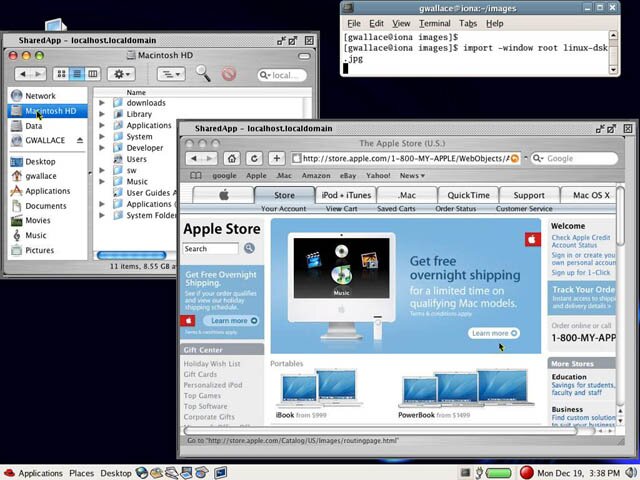Screen dimensions: 640x480
Task: Open the News bookmarks dropdown
Action: click(412, 176)
